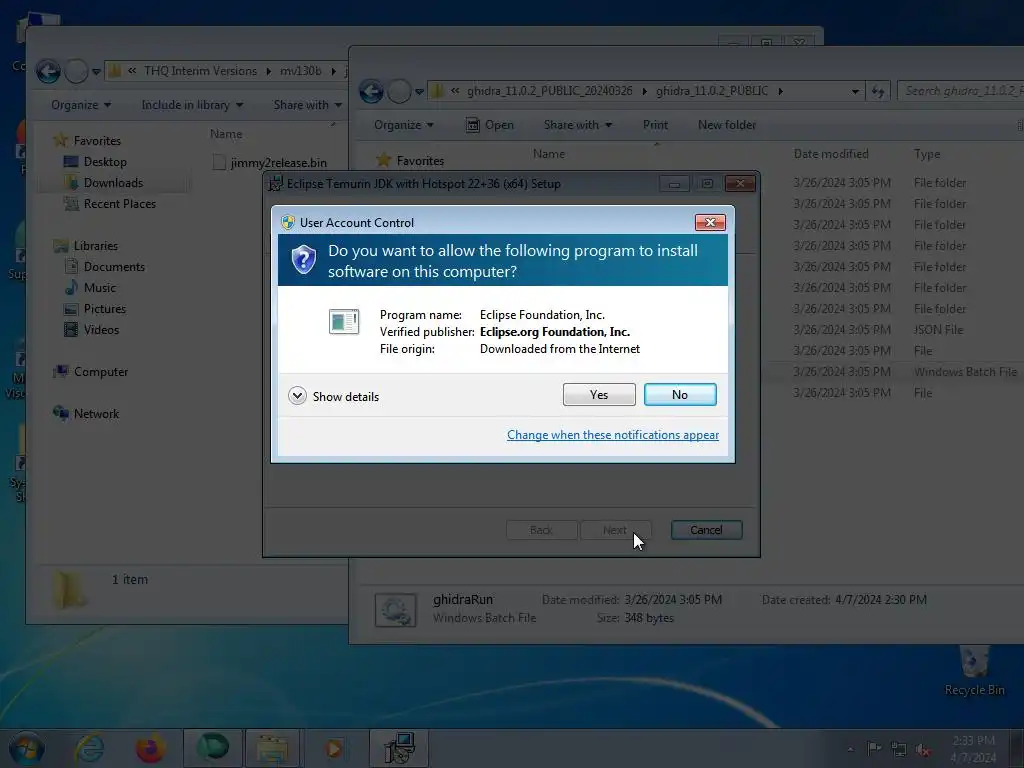
Task: Click Back in Temurin JDK Setup
Action: tap(541, 530)
